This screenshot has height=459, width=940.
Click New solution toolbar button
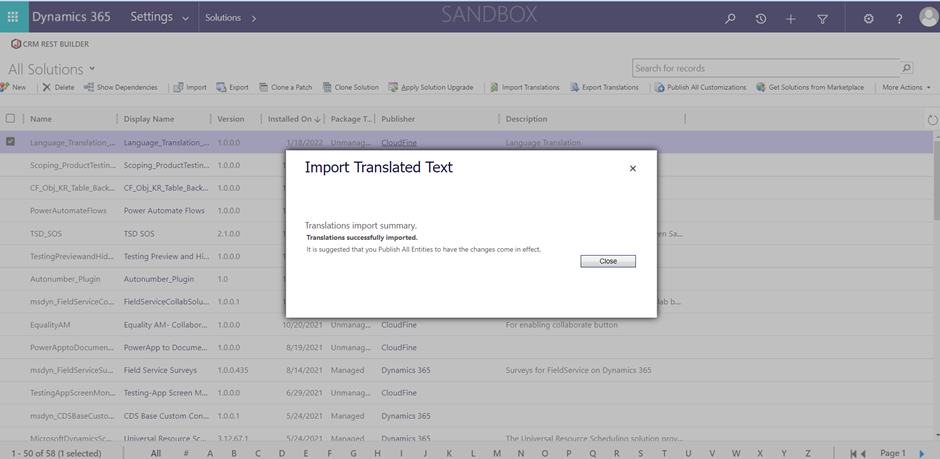13,87
